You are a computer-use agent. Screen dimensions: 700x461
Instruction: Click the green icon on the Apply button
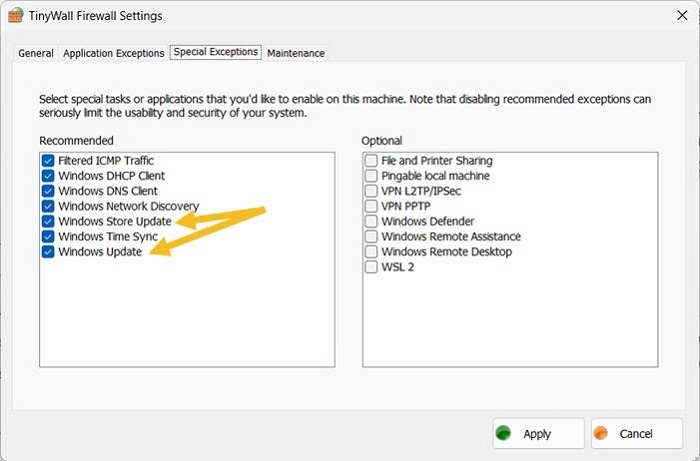click(503, 433)
